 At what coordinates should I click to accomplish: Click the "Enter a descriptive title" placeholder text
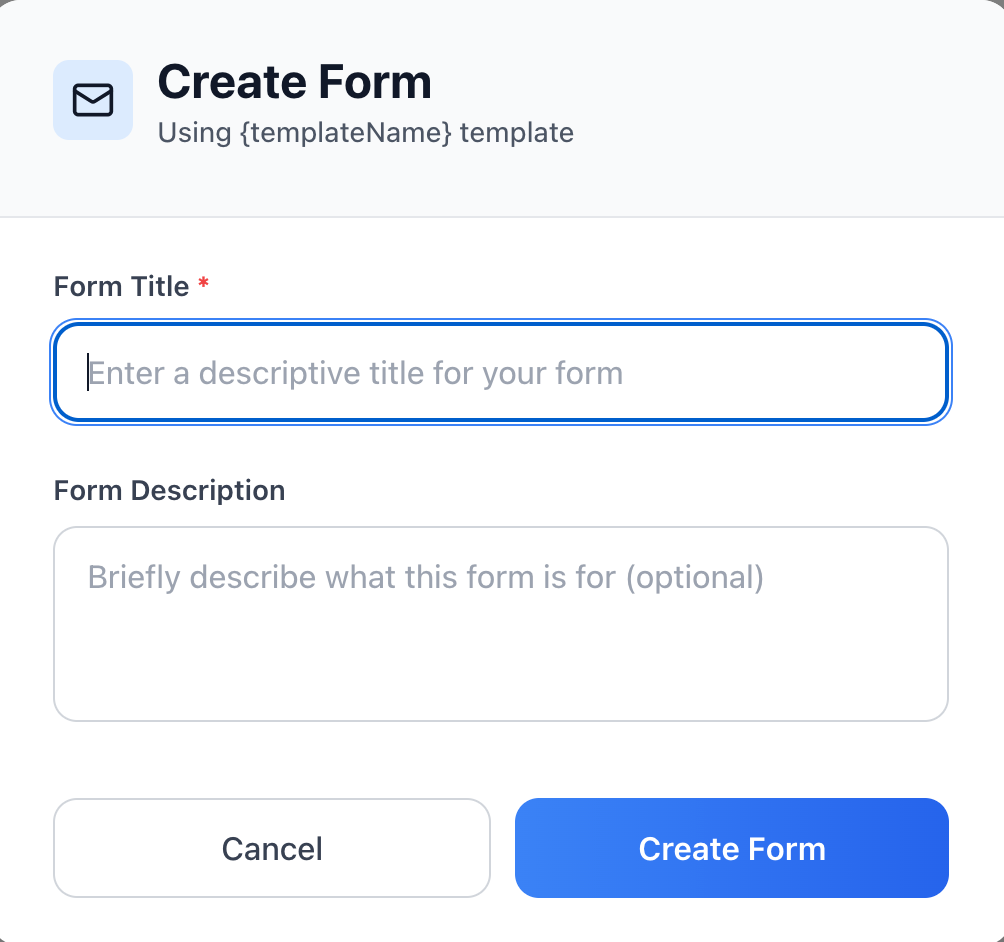click(x=356, y=374)
